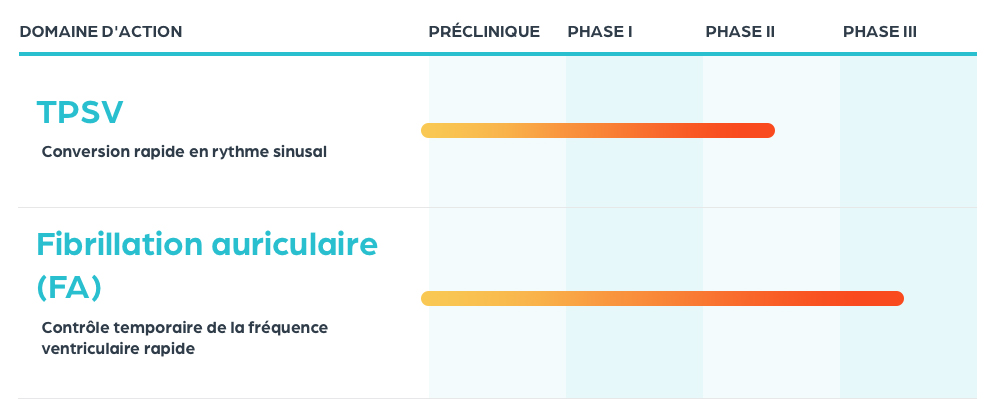
Task: Click the DOMAINE D'ACTION header label
Action: [101, 31]
